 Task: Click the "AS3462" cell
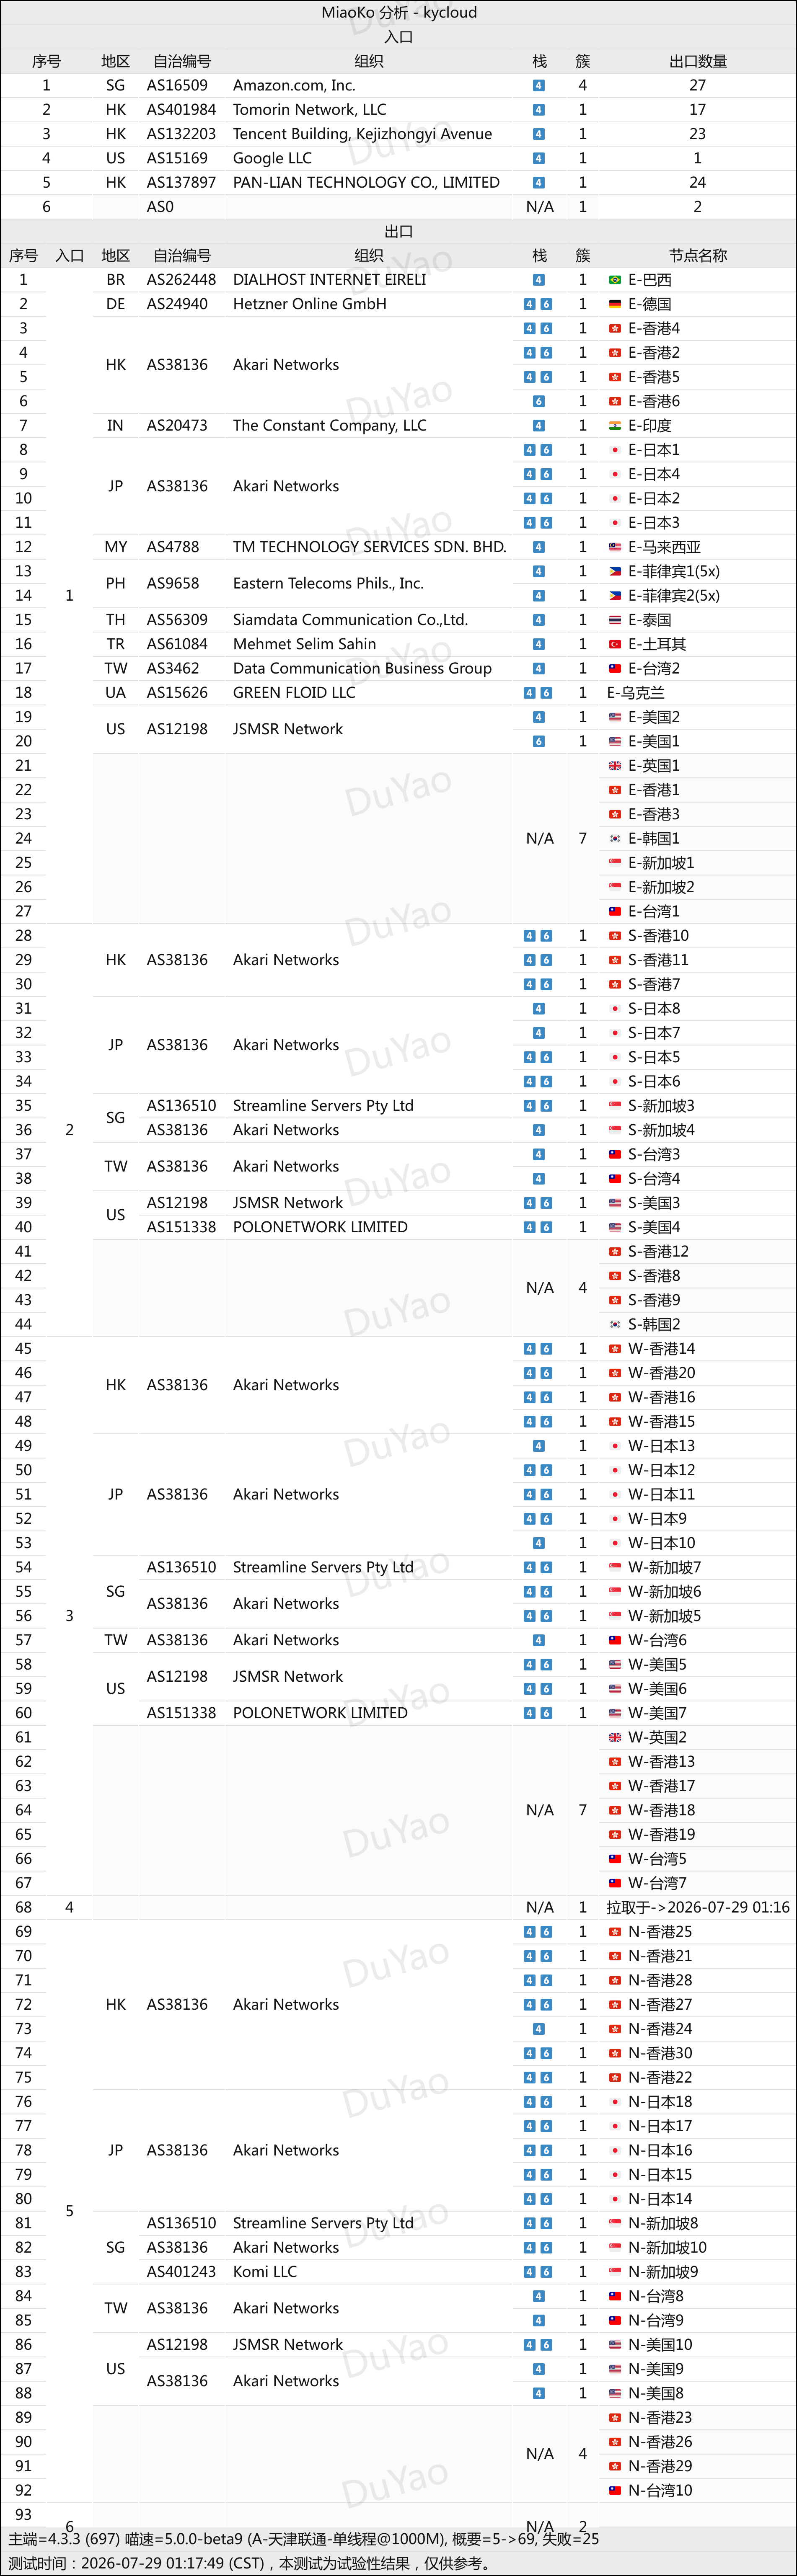(173, 668)
